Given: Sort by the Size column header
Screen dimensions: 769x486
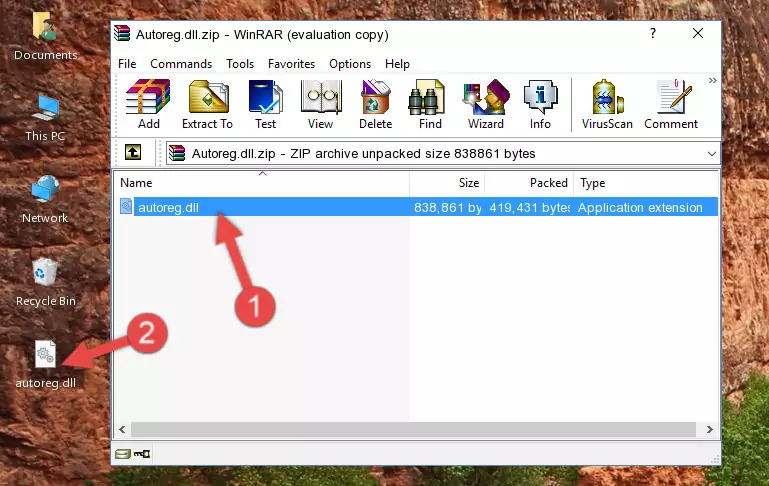Looking at the screenshot, I should tap(447, 183).
